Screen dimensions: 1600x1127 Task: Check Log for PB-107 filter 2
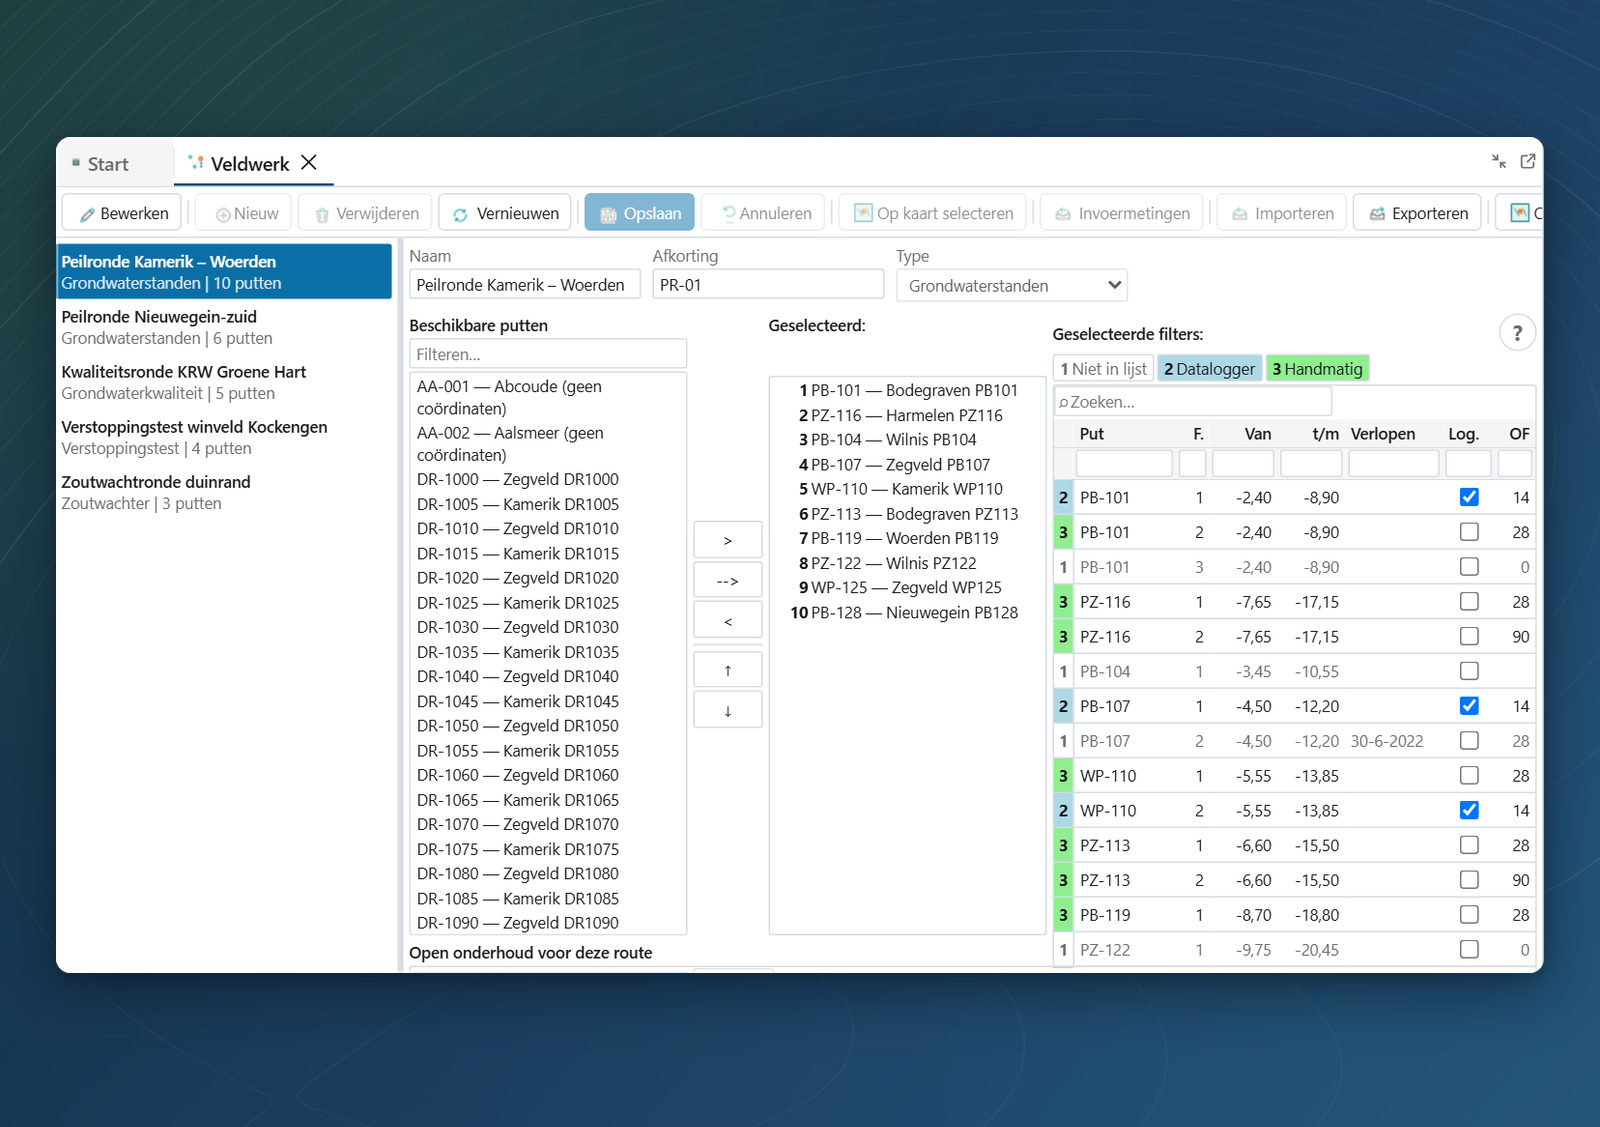coord(1469,741)
